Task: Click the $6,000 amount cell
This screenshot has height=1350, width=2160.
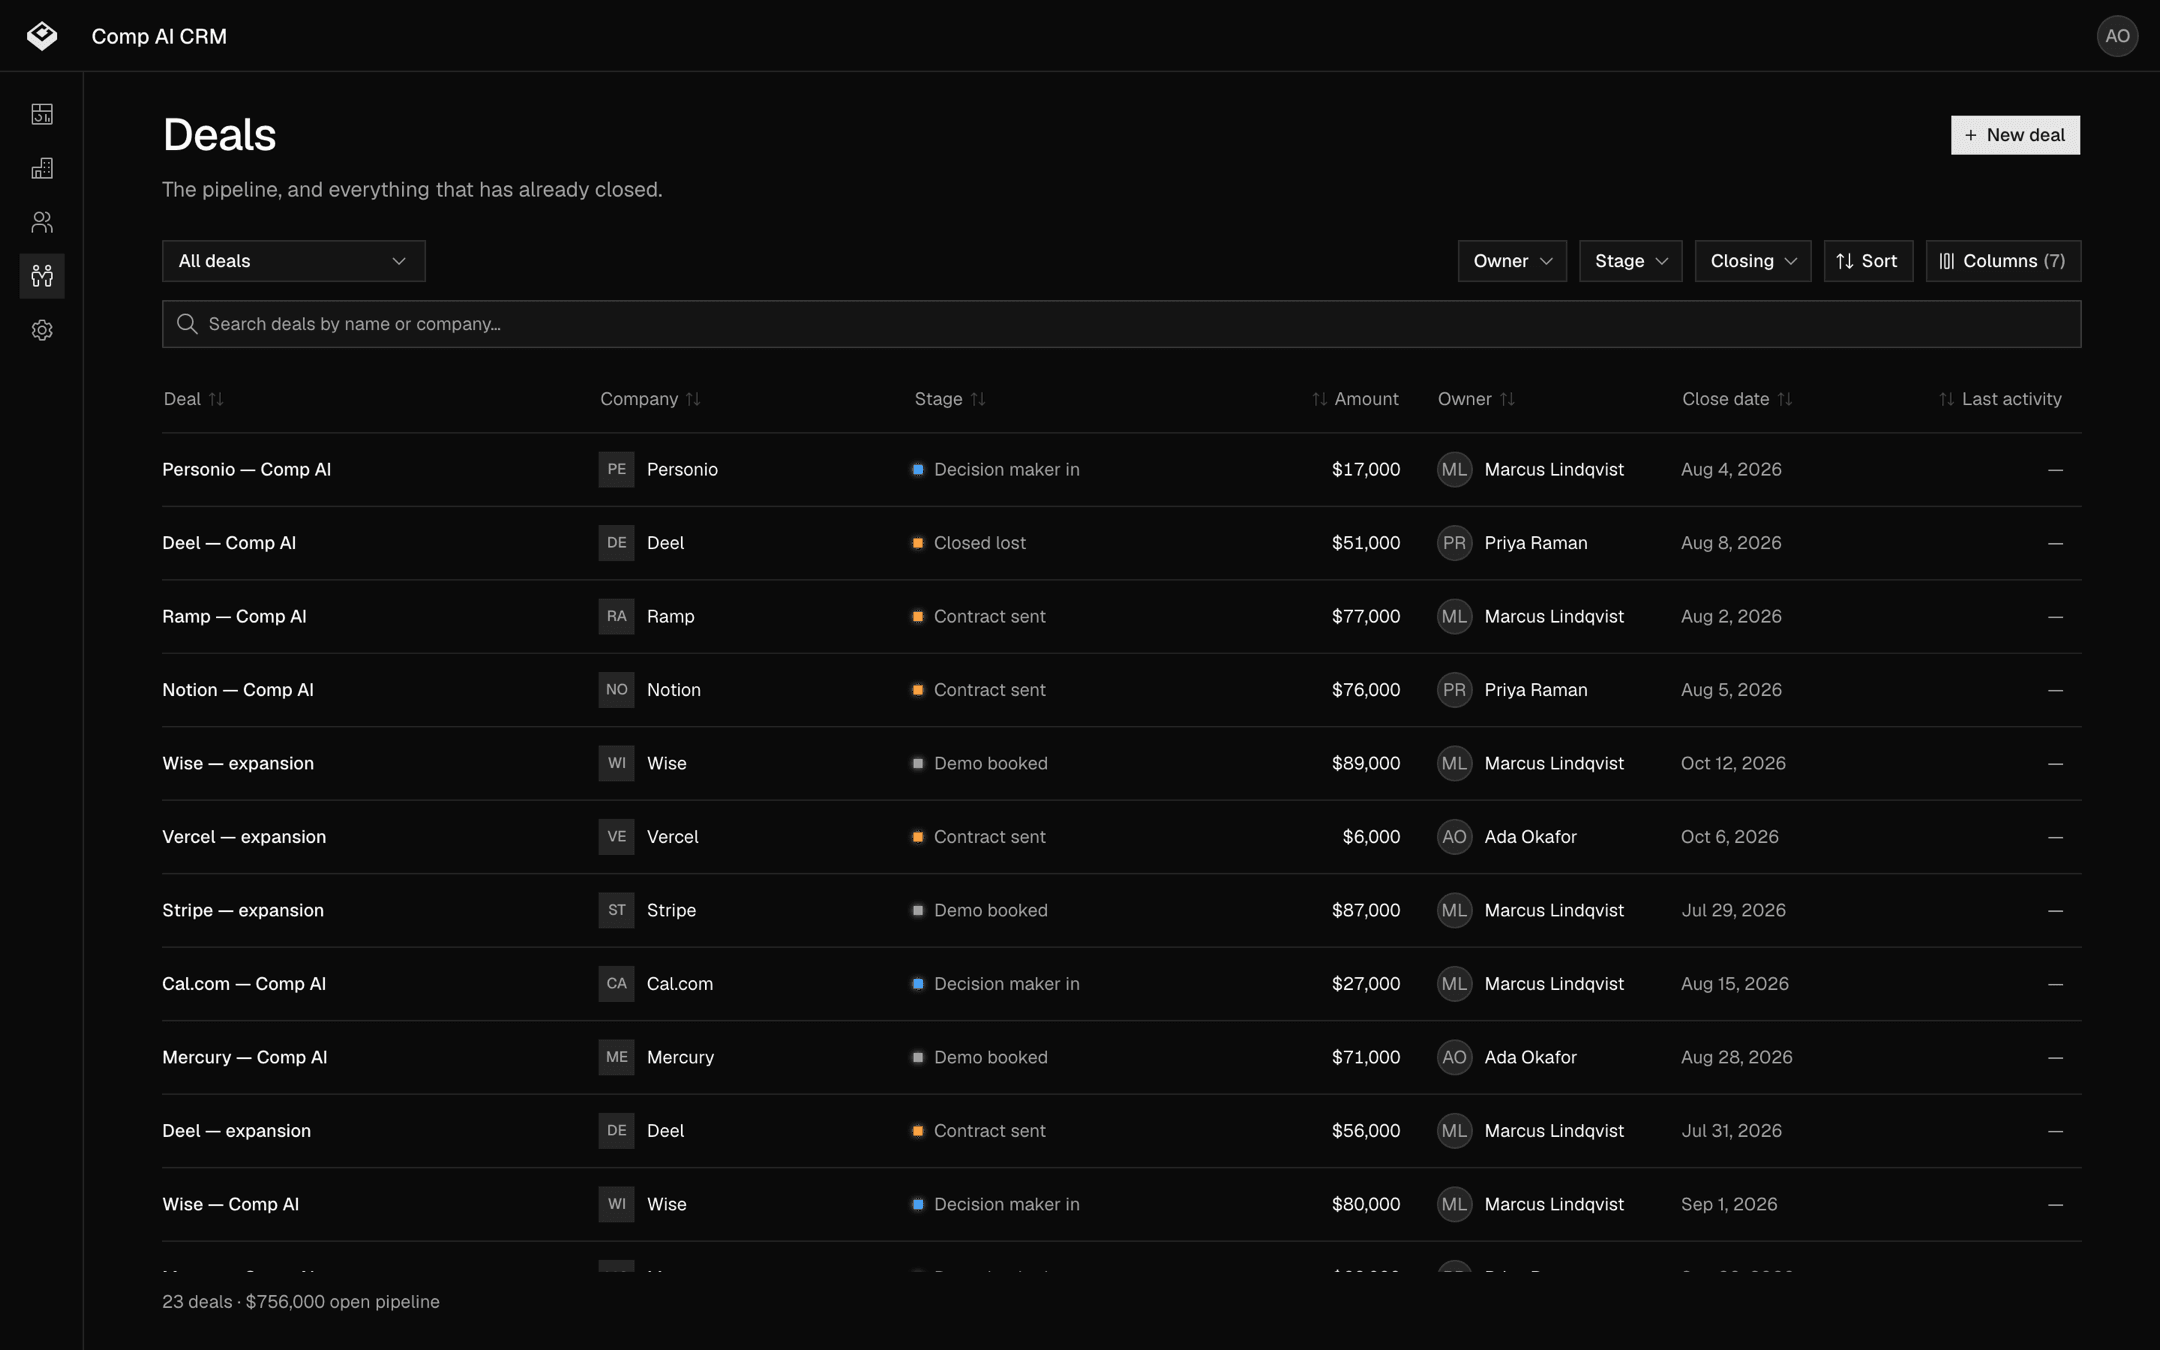Action: click(1371, 837)
